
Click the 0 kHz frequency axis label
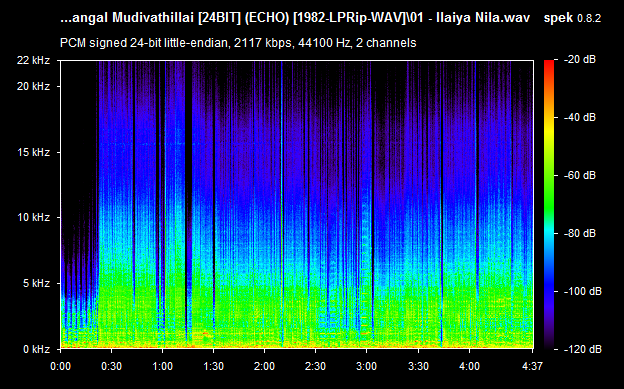37,349
